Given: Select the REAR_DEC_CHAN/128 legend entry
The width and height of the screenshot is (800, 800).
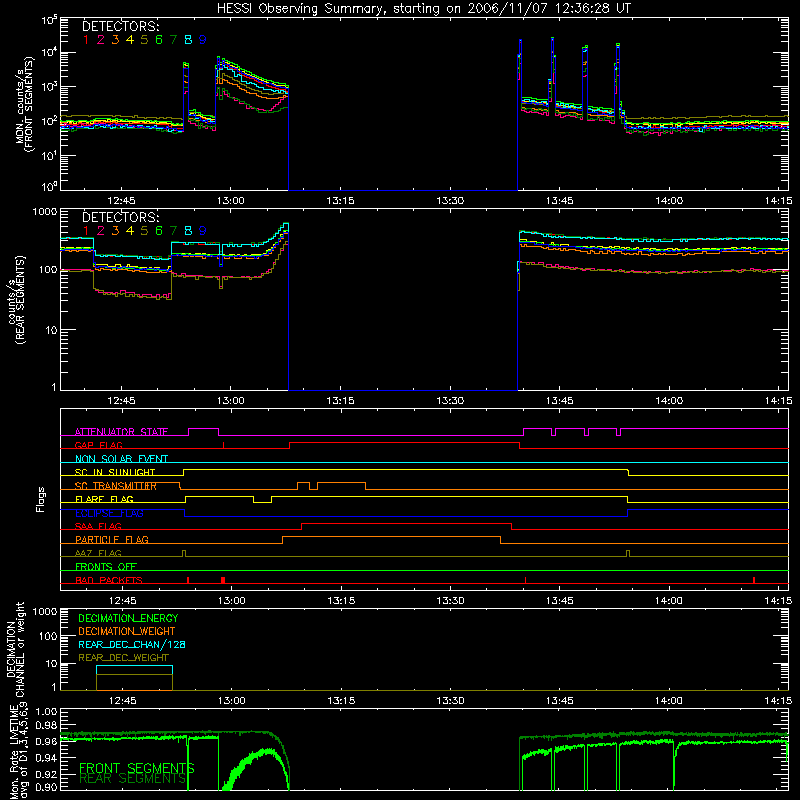Looking at the screenshot, I should click(x=132, y=644).
